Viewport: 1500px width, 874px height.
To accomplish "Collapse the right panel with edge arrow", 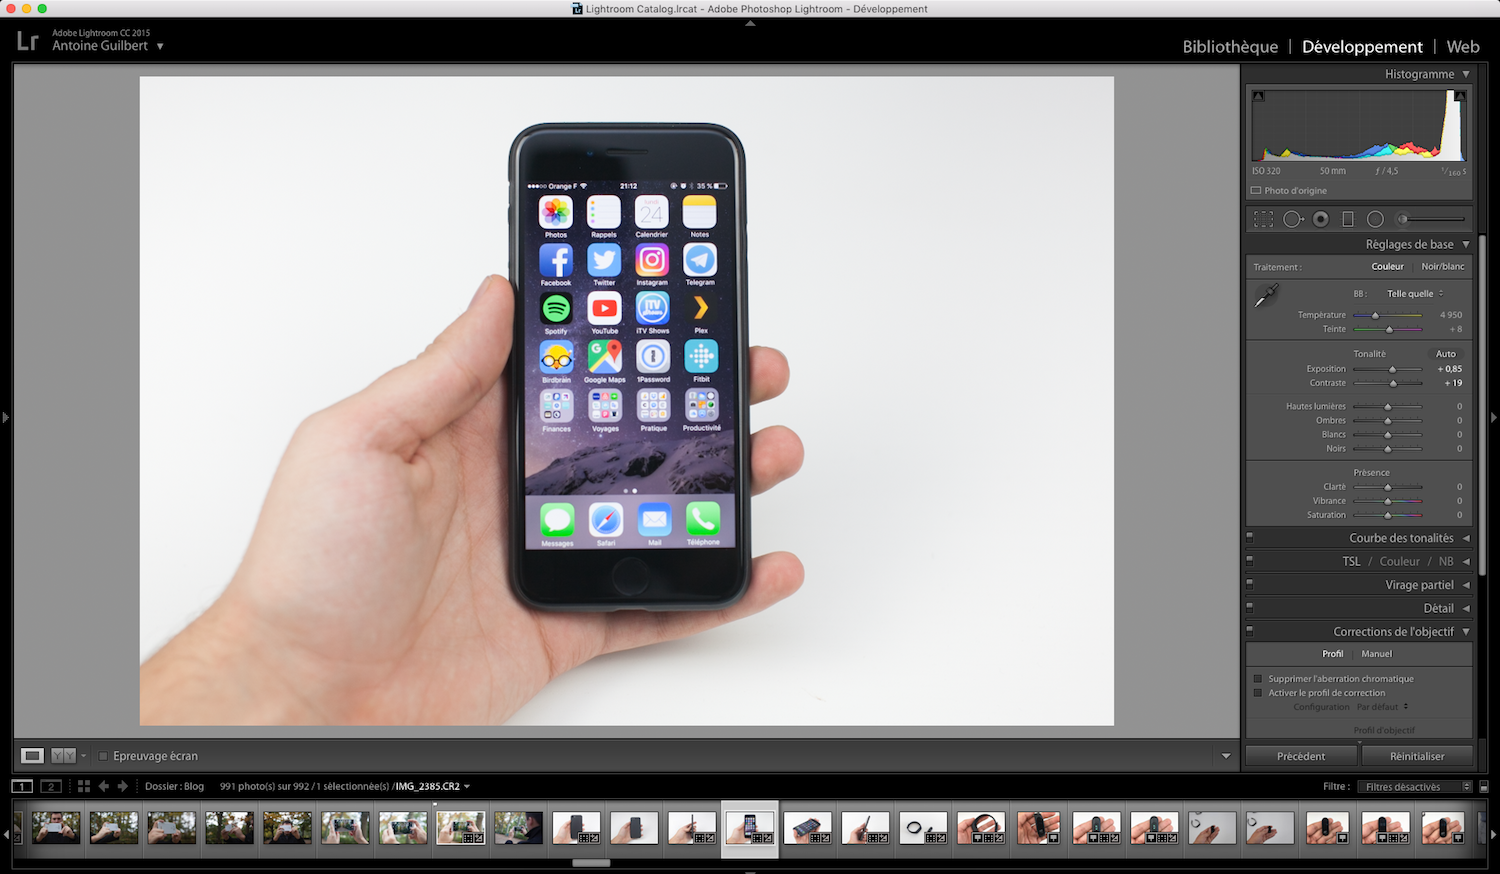I will point(1494,417).
